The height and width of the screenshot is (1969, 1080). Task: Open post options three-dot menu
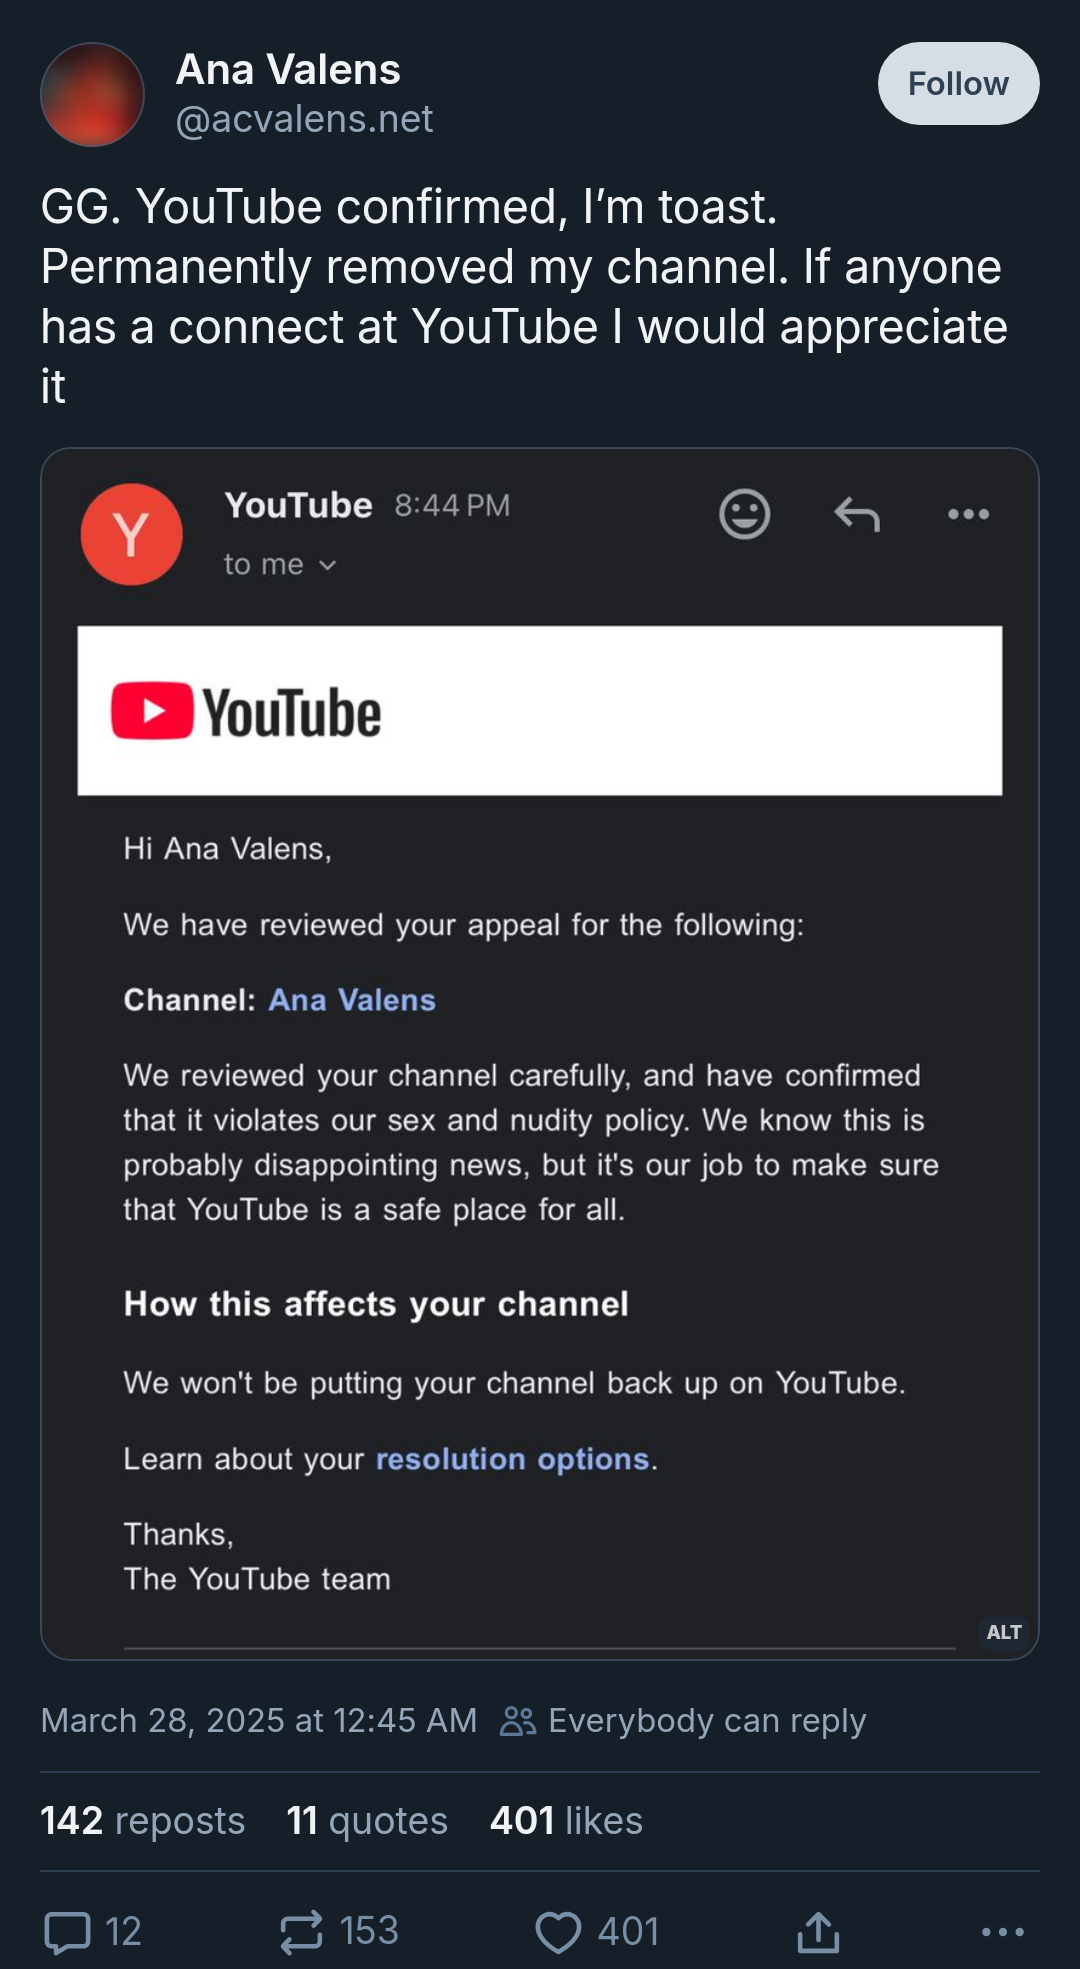(x=1002, y=1932)
